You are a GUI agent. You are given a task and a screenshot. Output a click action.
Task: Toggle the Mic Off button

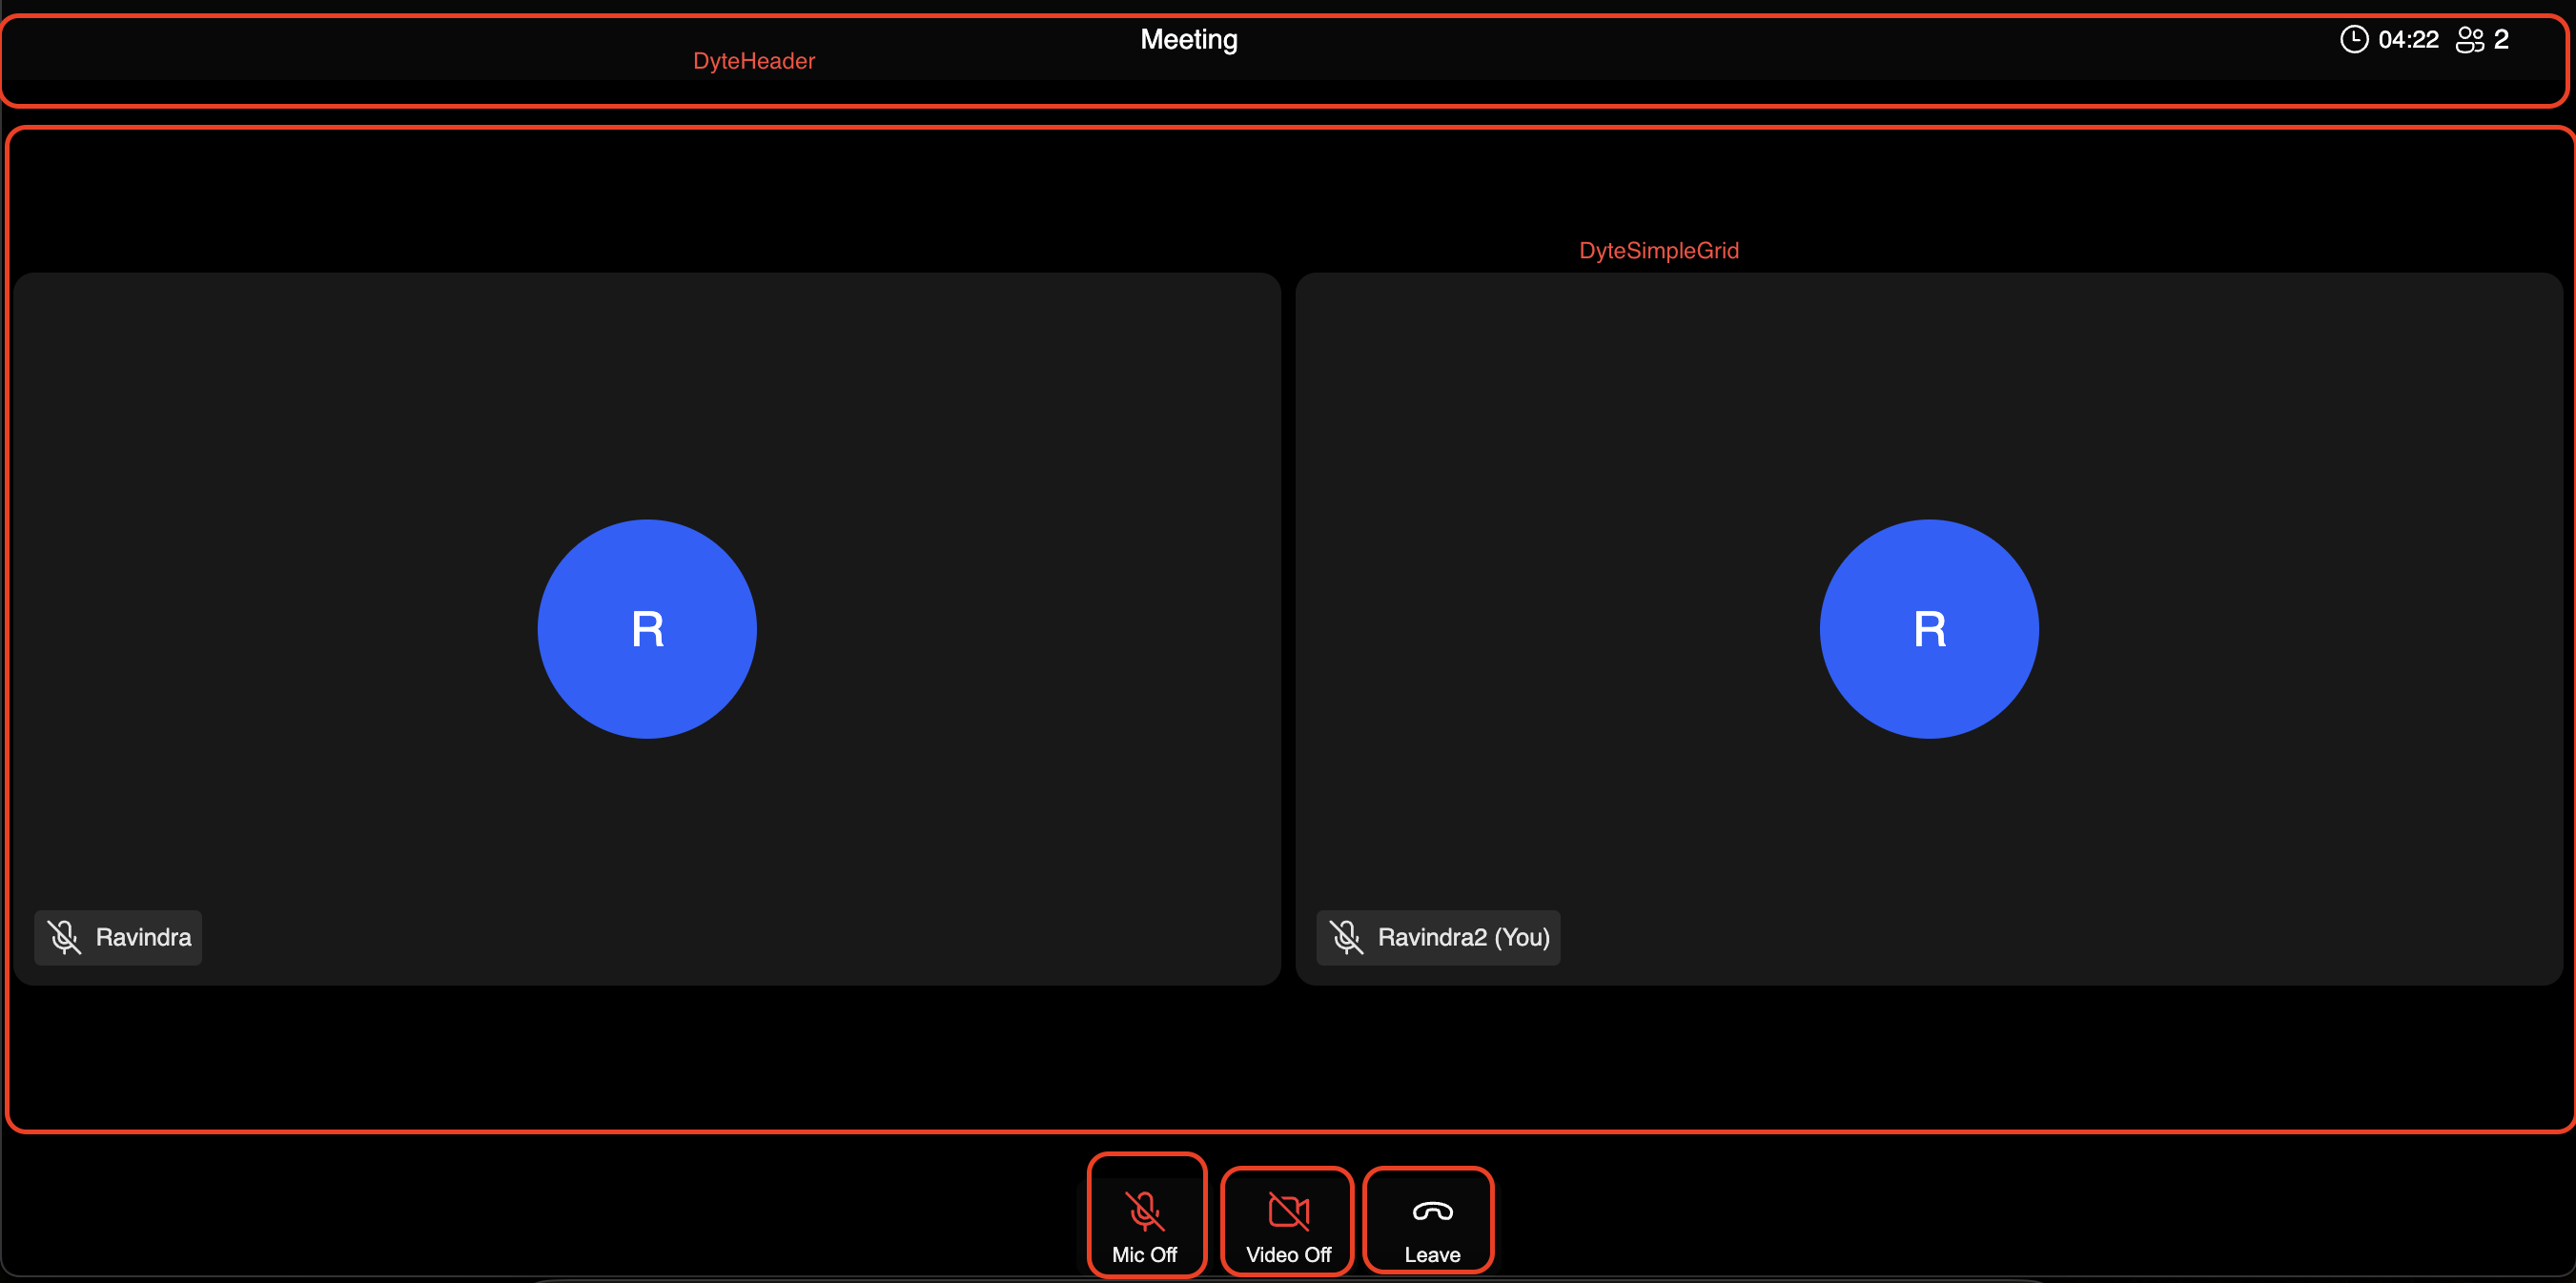1145,1226
